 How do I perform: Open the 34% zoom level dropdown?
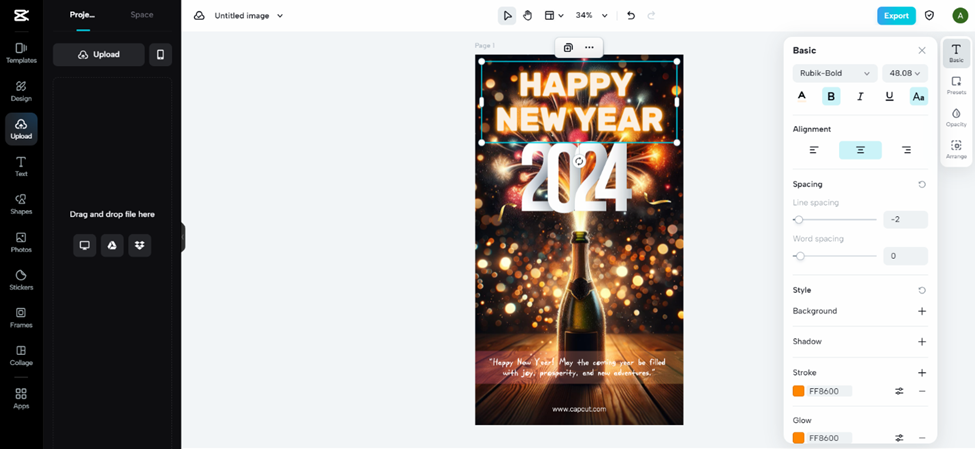[x=591, y=16]
